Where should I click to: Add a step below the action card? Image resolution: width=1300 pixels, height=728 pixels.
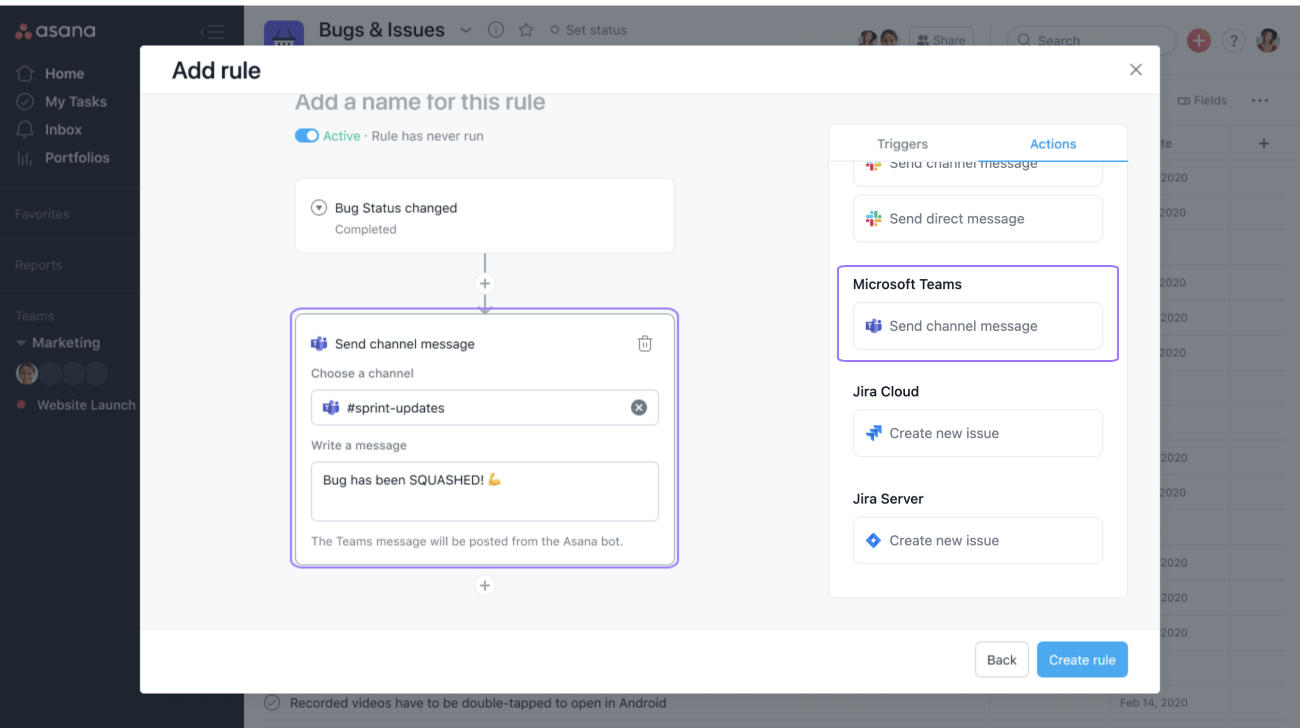tap(485, 586)
